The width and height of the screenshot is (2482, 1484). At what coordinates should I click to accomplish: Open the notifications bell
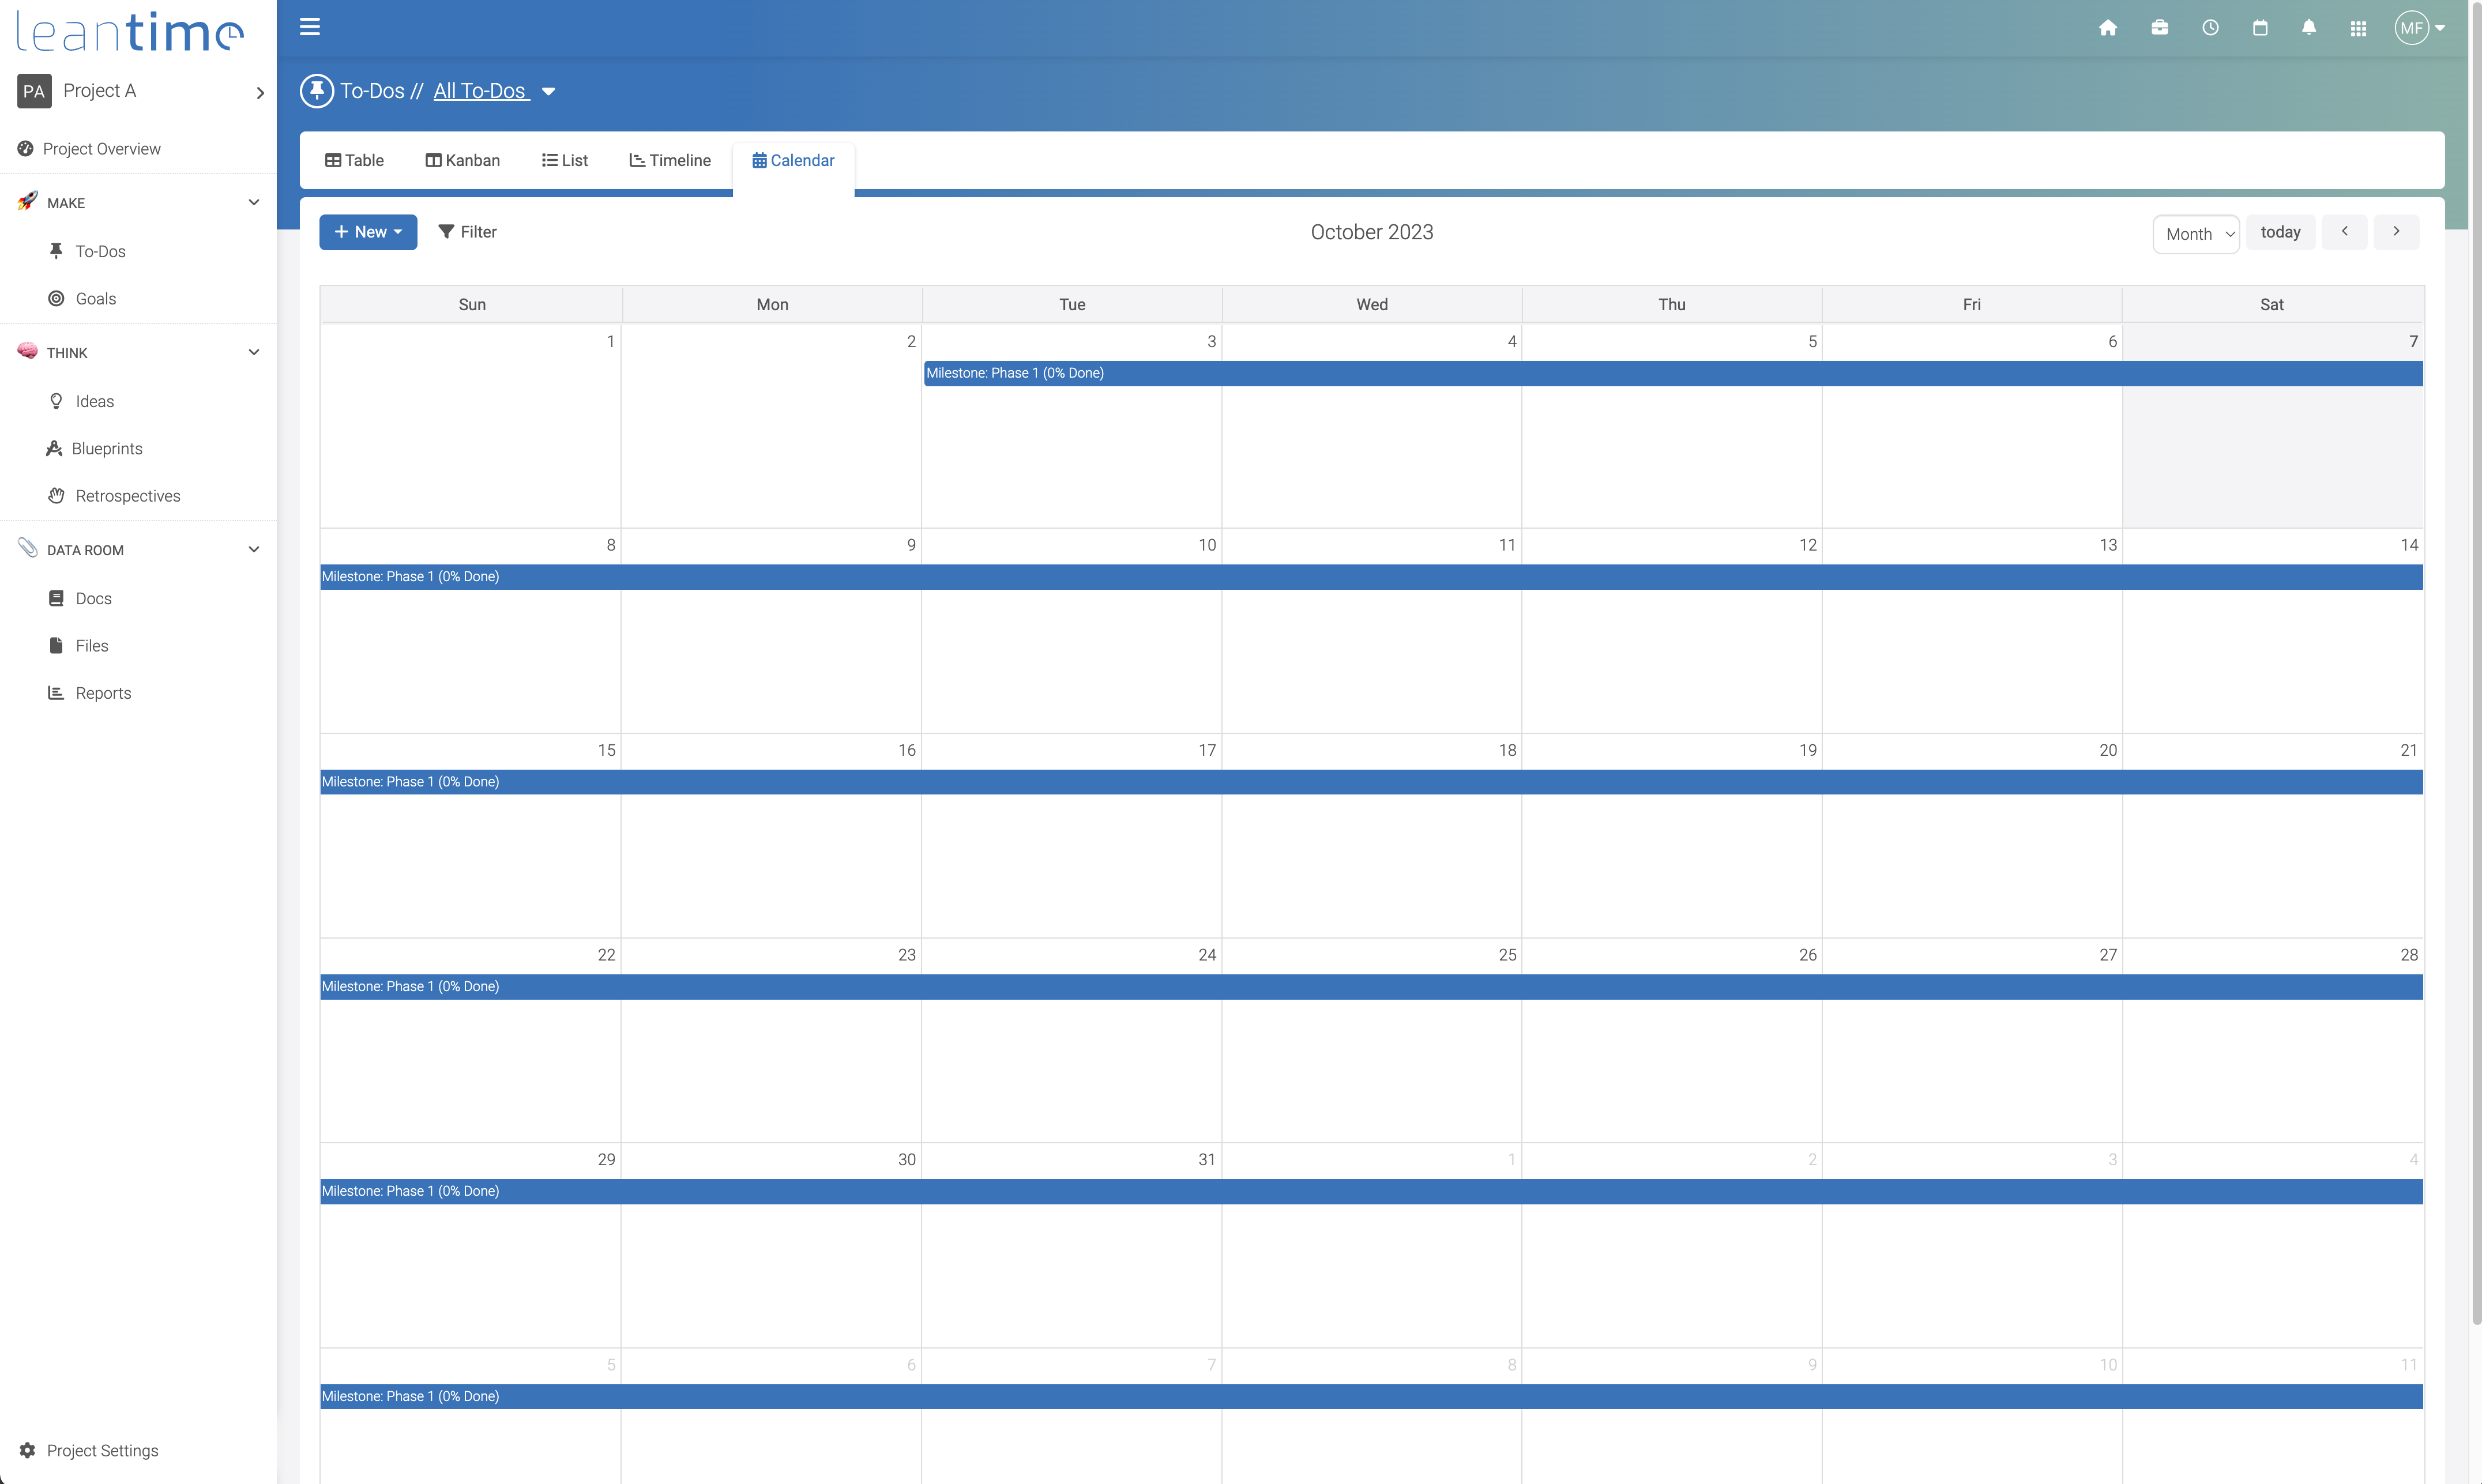tap(2309, 28)
